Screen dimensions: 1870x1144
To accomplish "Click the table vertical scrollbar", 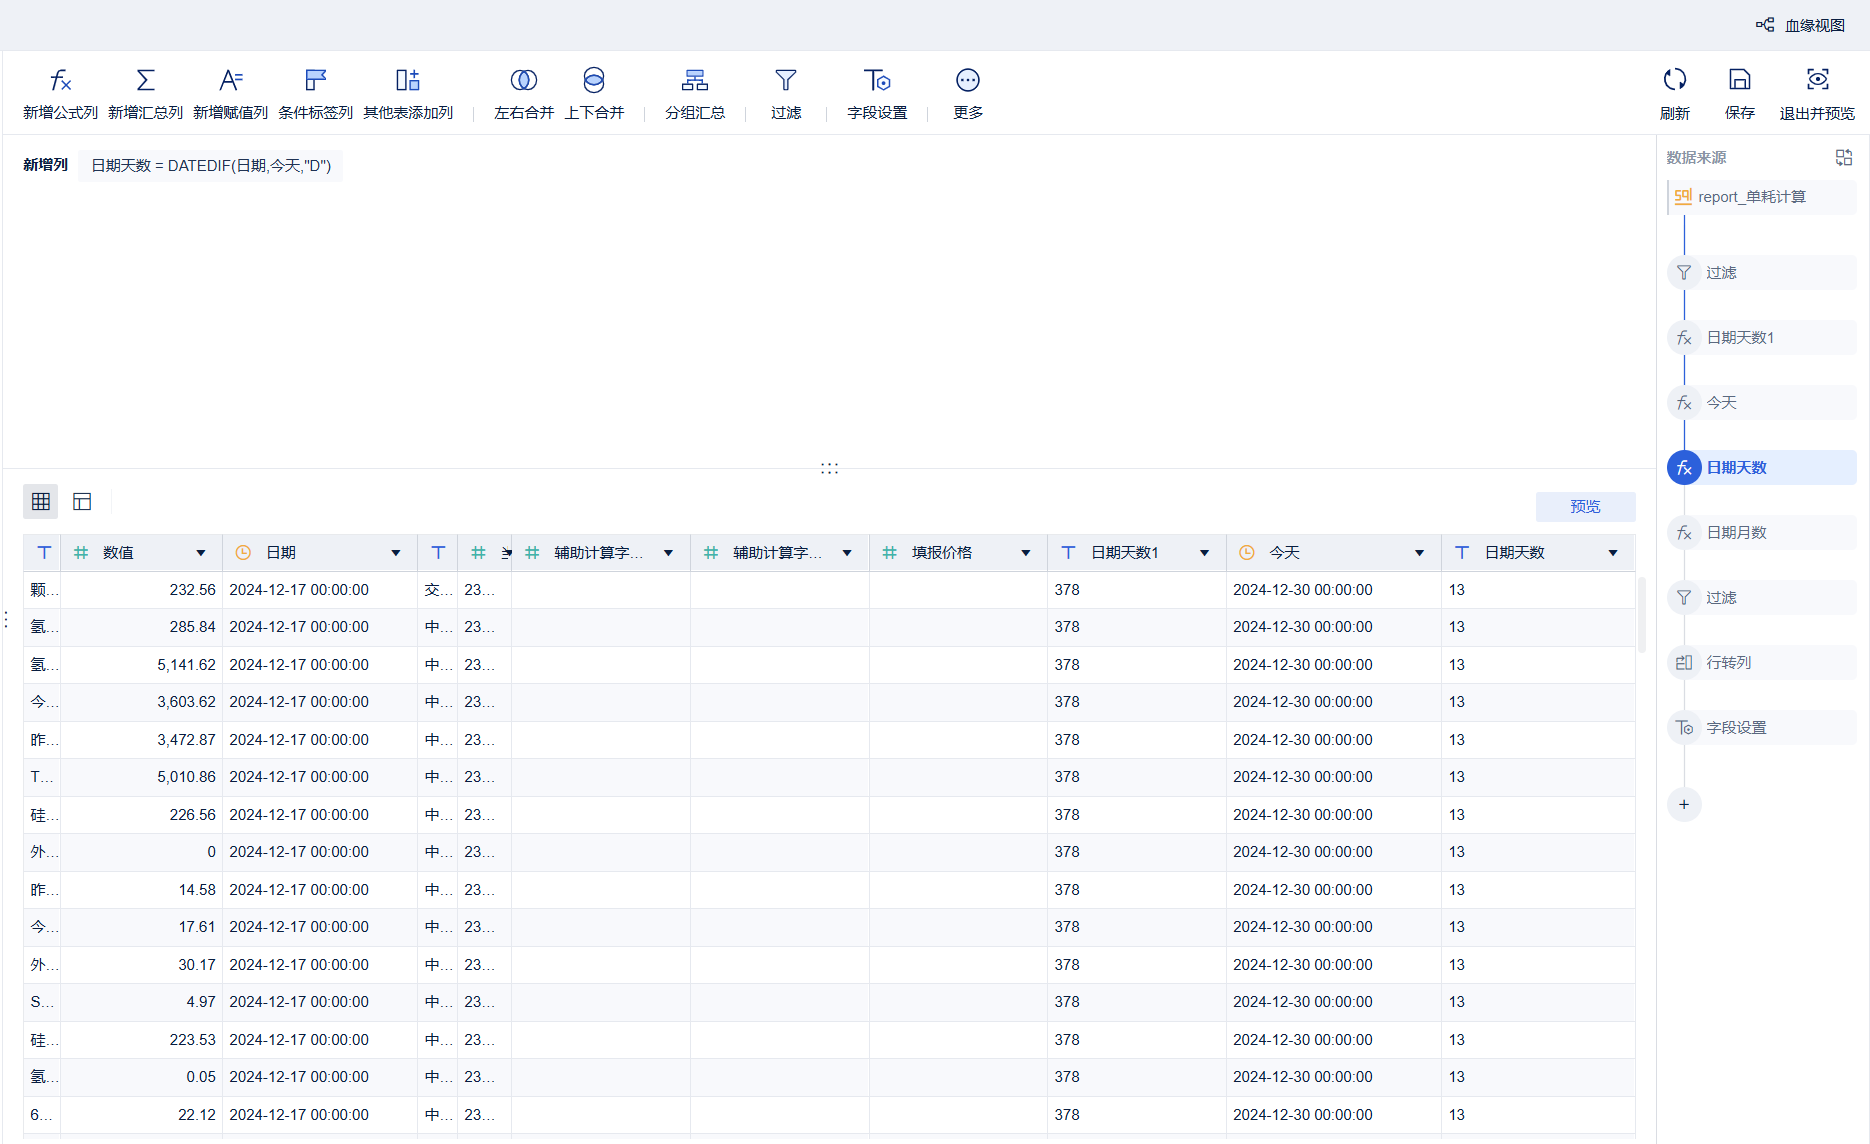I will (x=1641, y=613).
